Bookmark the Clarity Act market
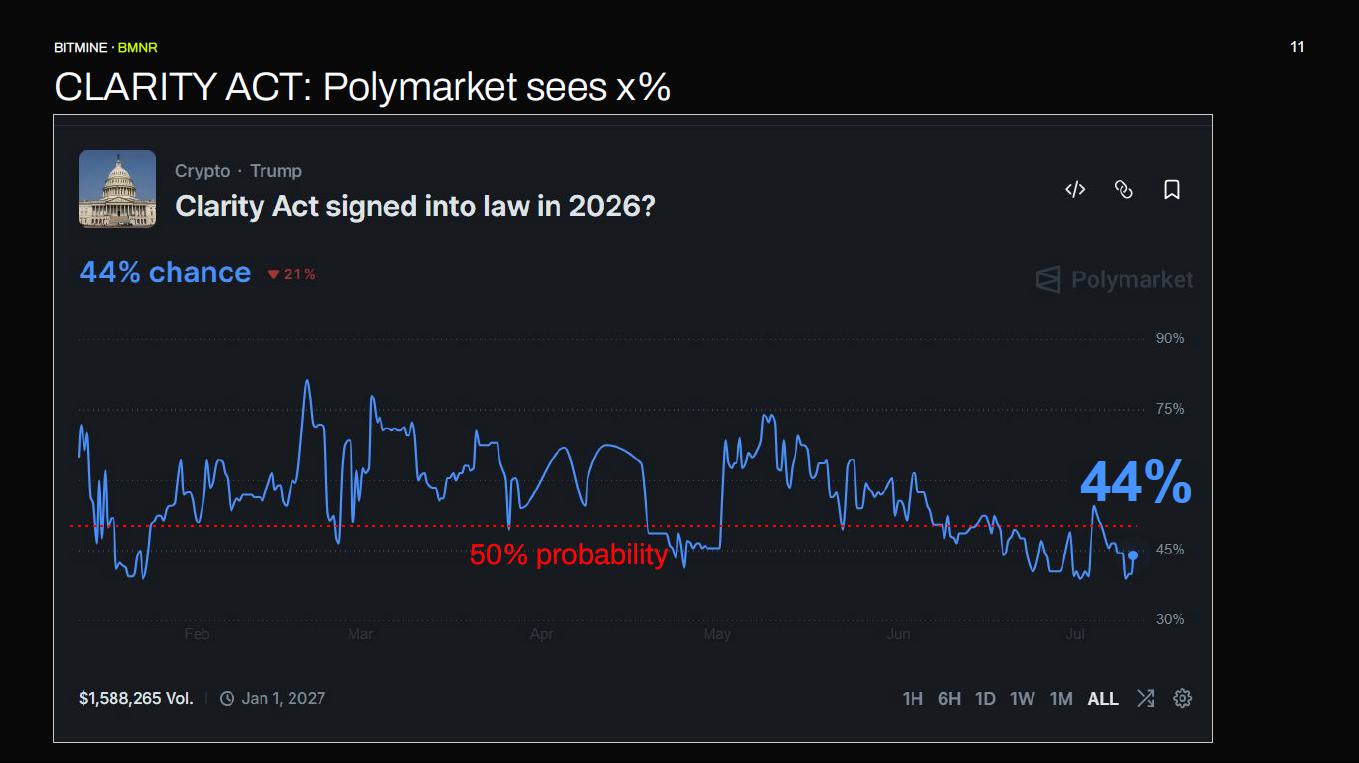Screen dimensions: 1359x763 (1172, 189)
